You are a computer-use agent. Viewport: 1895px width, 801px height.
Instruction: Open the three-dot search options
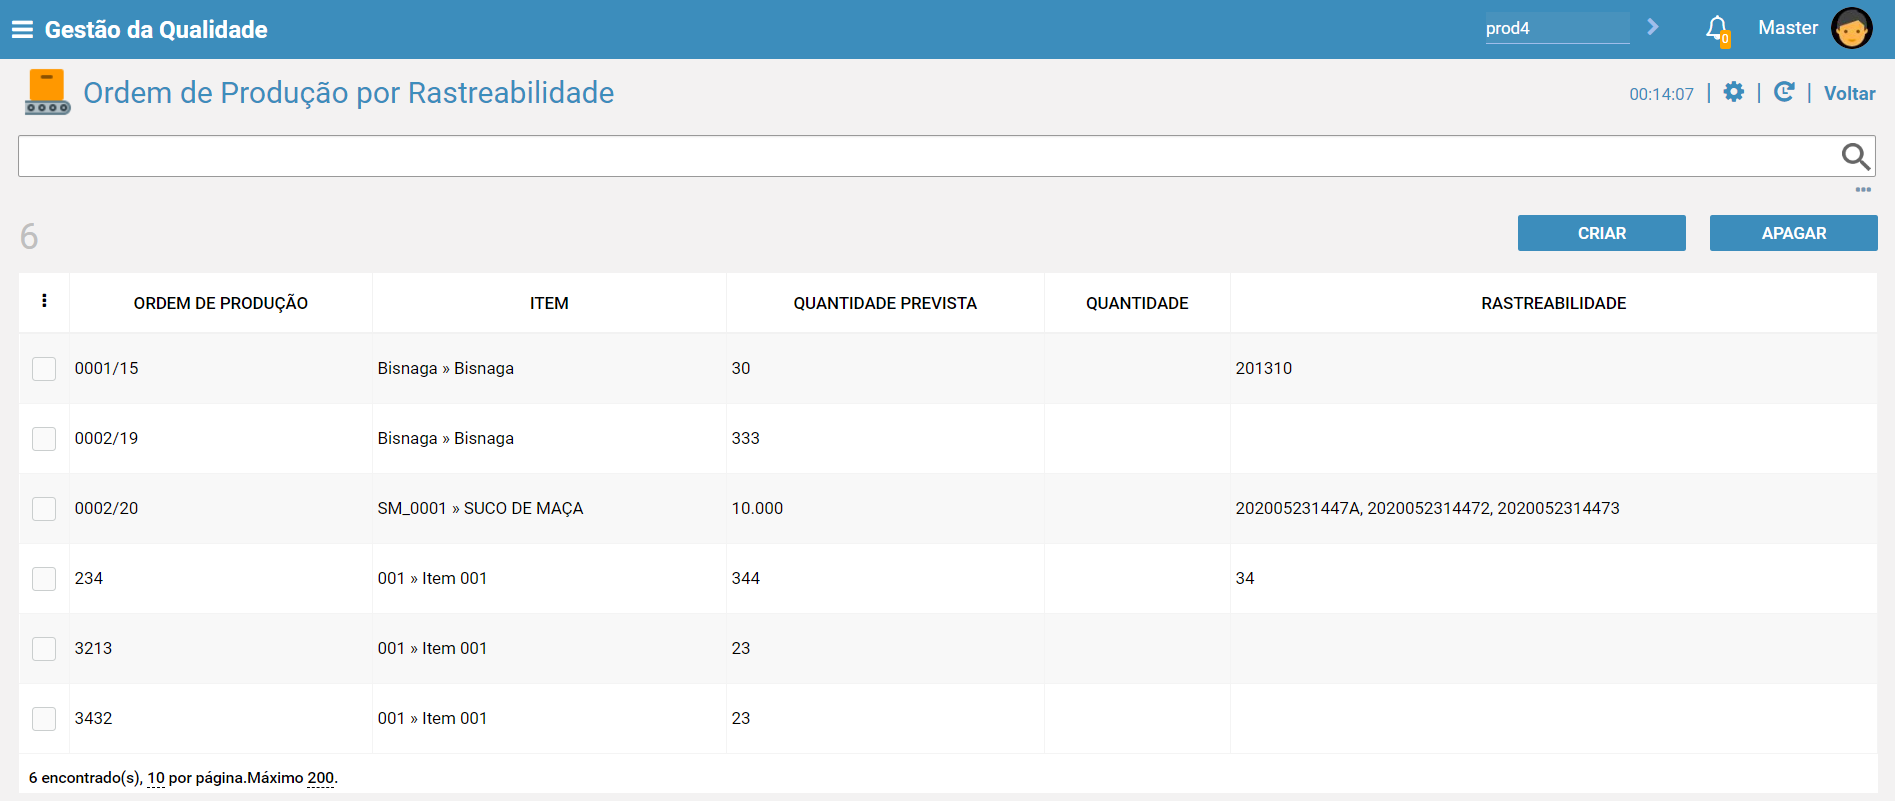[x=1863, y=189]
